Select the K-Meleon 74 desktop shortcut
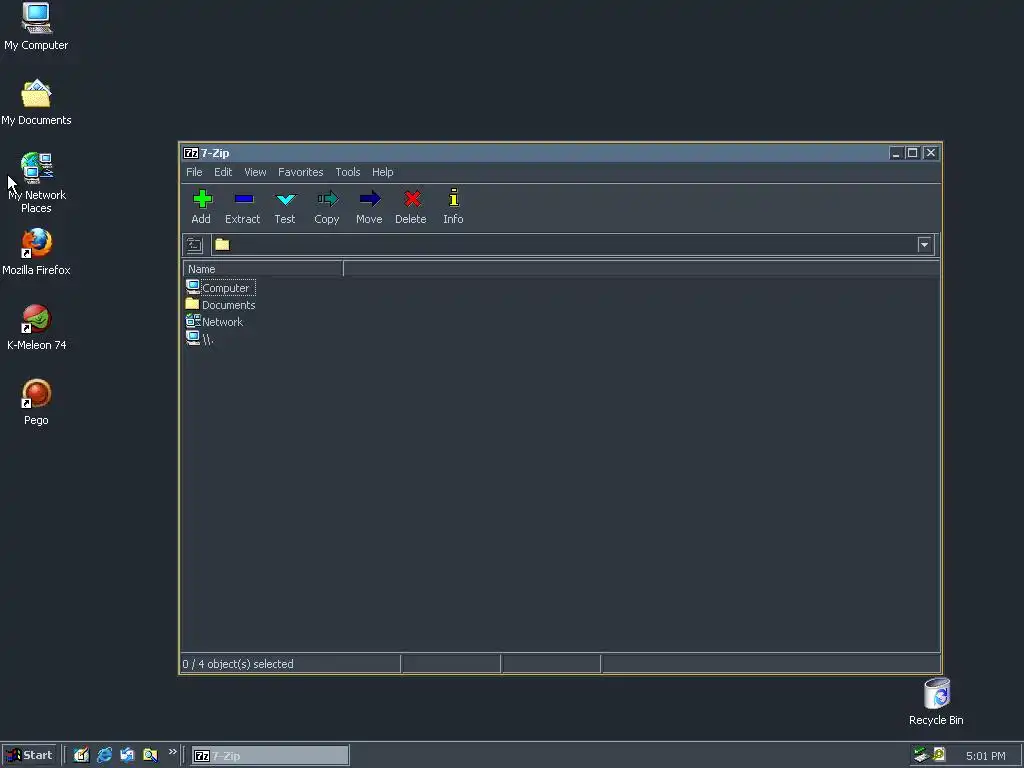The image size is (1024, 768). [x=36, y=327]
